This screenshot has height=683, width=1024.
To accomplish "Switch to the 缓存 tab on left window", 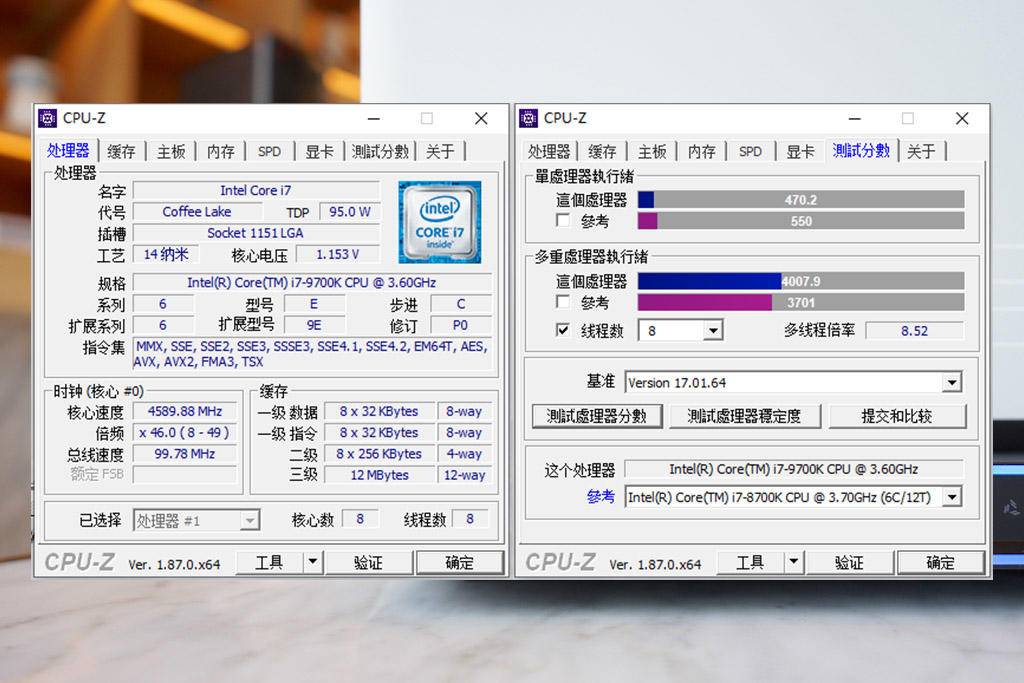I will point(120,151).
